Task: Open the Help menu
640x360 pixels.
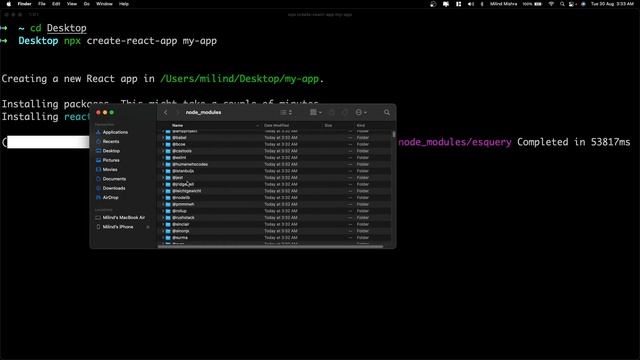Action: point(124,4)
